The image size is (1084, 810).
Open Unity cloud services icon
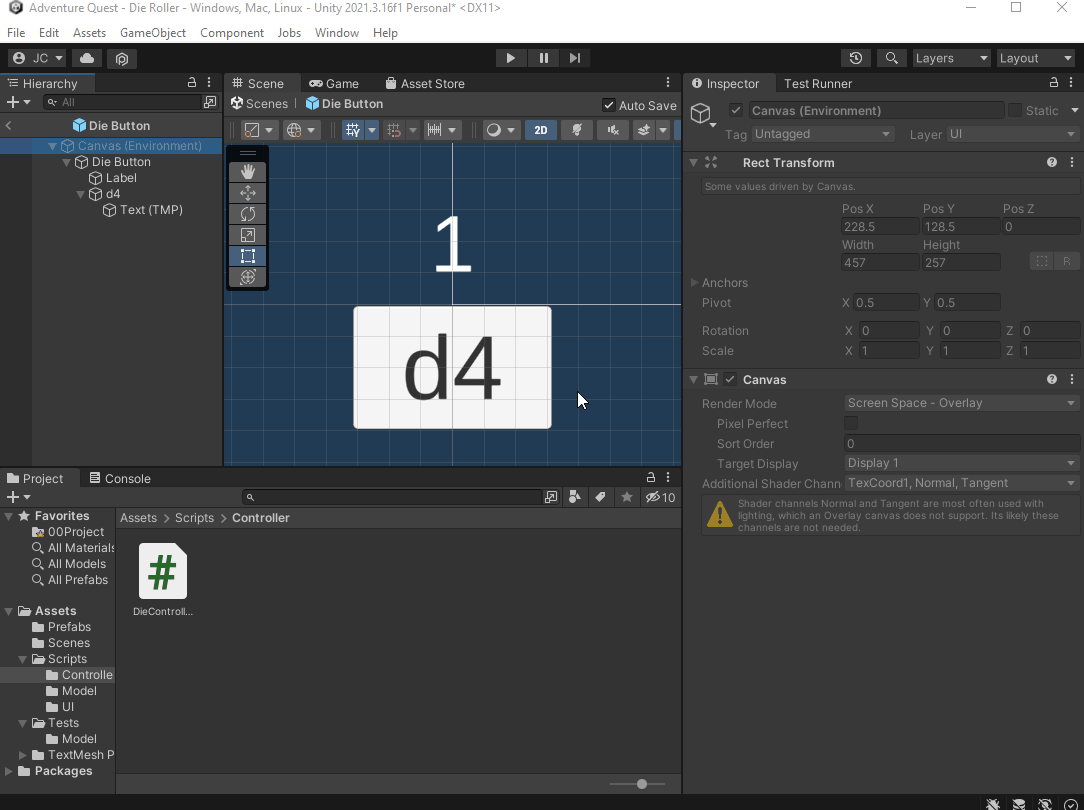pos(87,58)
